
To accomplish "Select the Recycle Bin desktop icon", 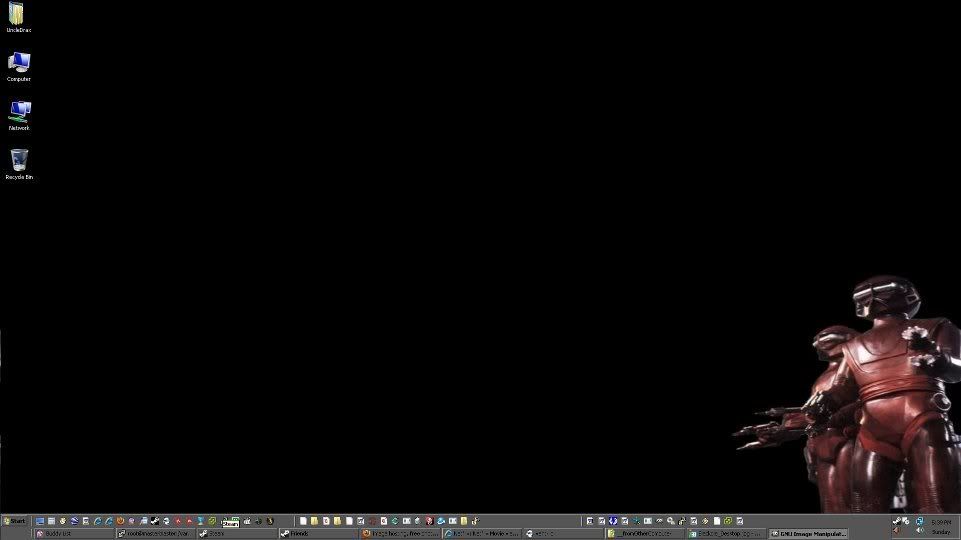I will pyautogui.click(x=18, y=164).
